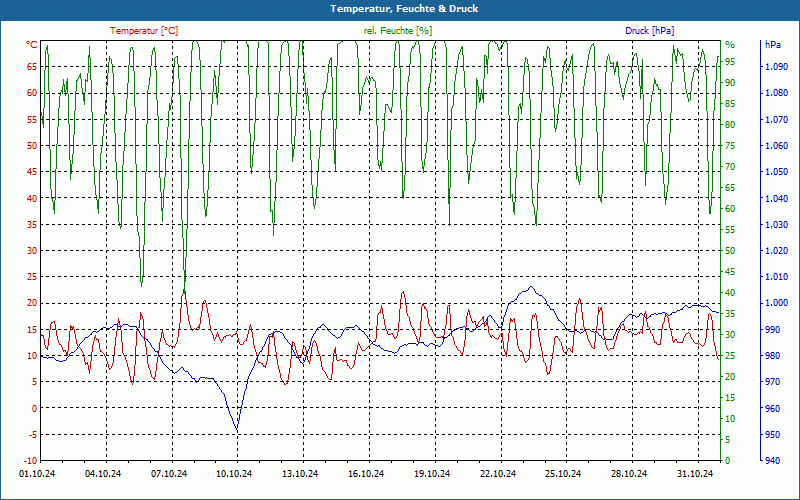Click the temperature axis value '65'
This screenshot has height=500, width=800.
coord(32,66)
